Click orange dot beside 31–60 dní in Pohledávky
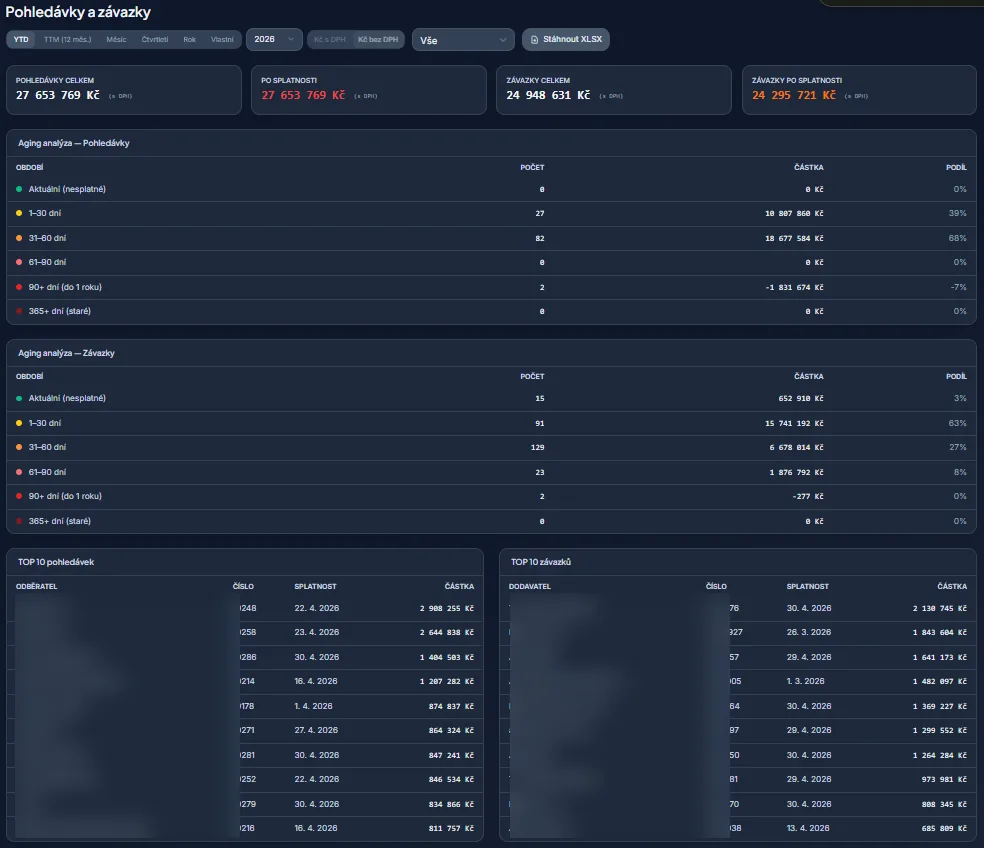 click(19, 238)
